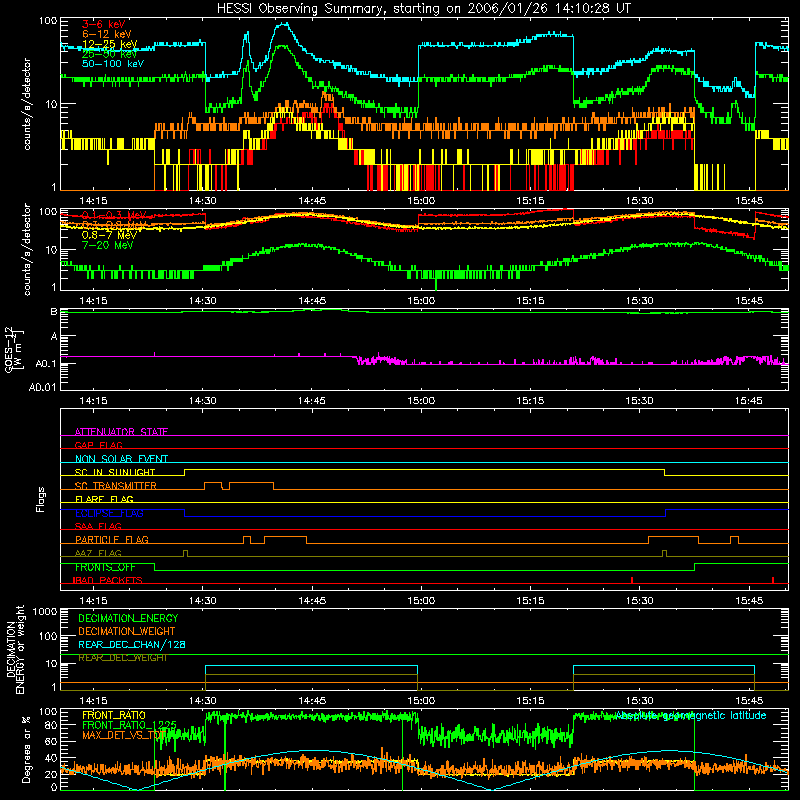This screenshot has width=800, height=800.
Task: Select the orange MAX_DET_VS_TOT legend label
Action: 124,735
